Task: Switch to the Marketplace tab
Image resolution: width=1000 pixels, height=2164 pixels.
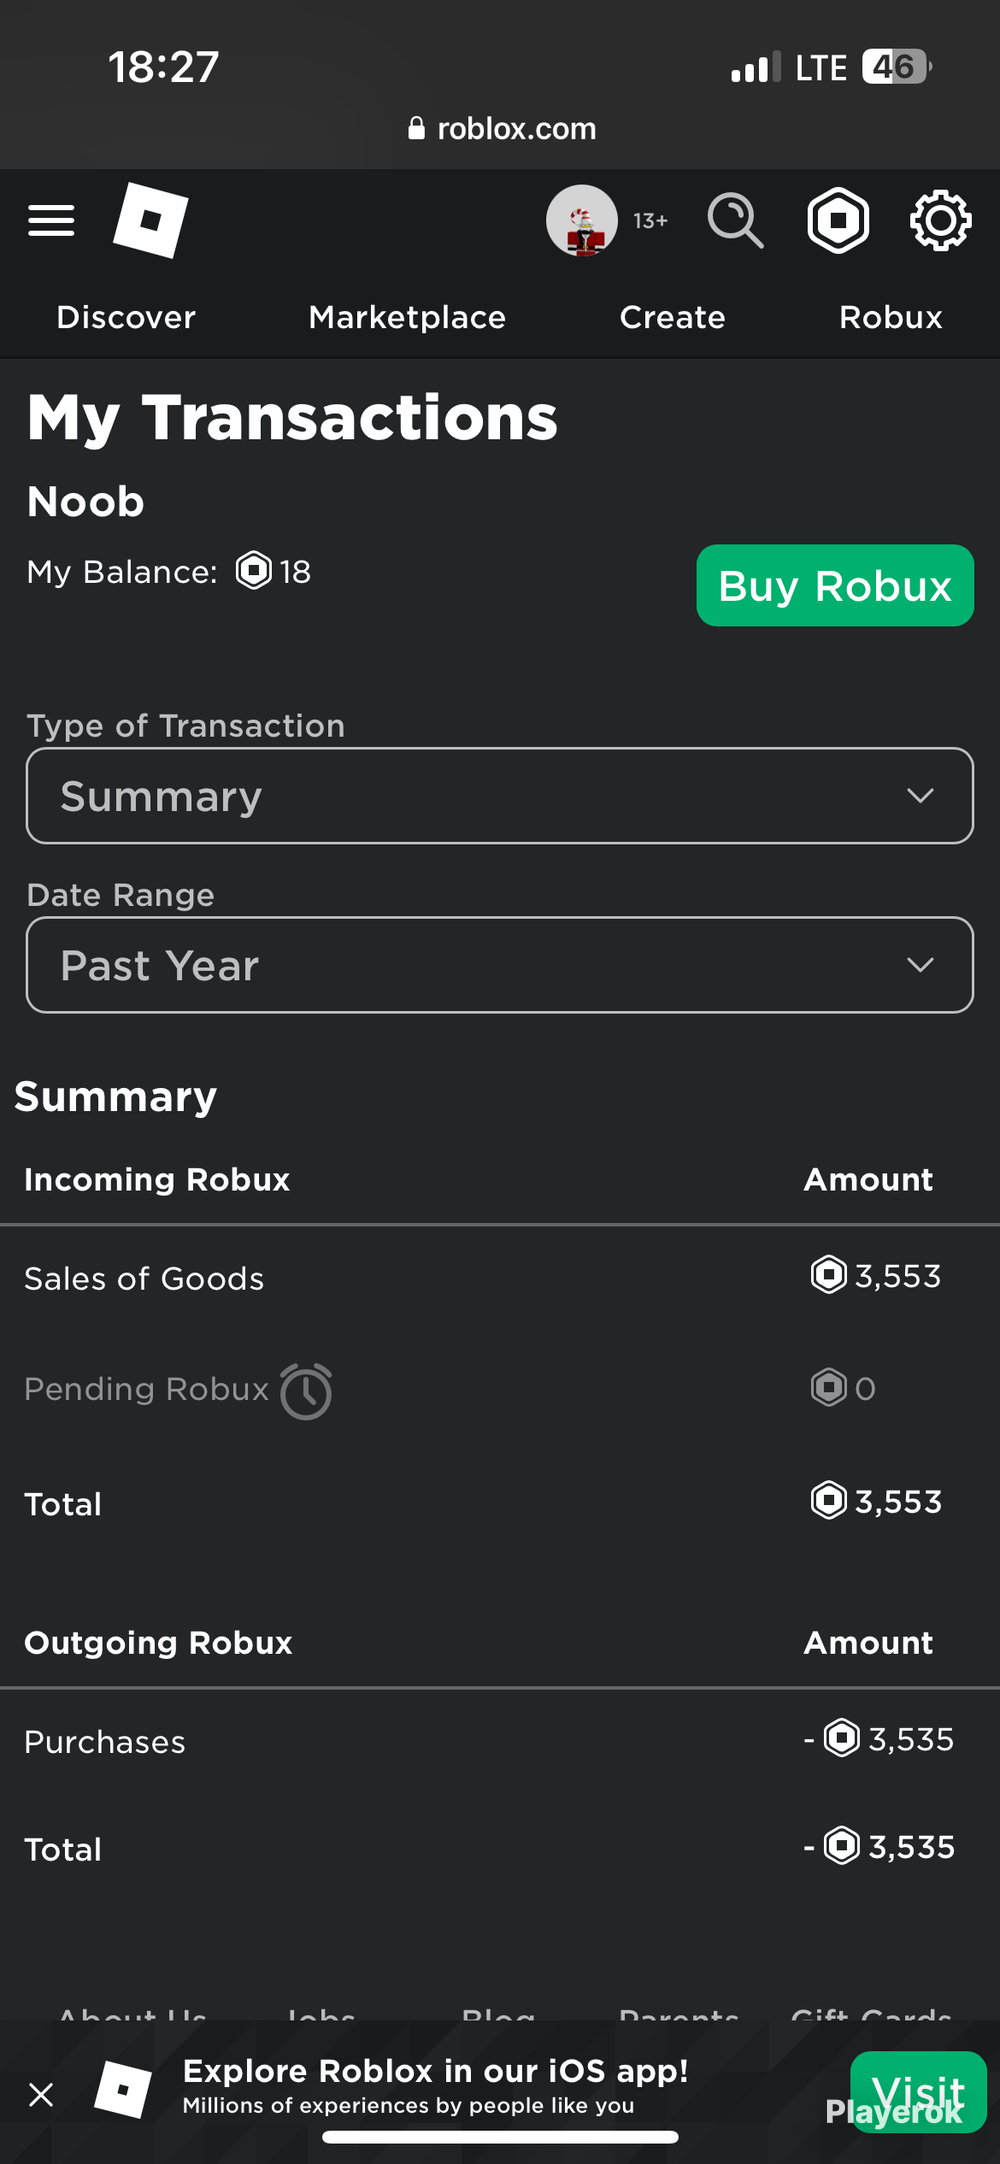Action: point(407,317)
